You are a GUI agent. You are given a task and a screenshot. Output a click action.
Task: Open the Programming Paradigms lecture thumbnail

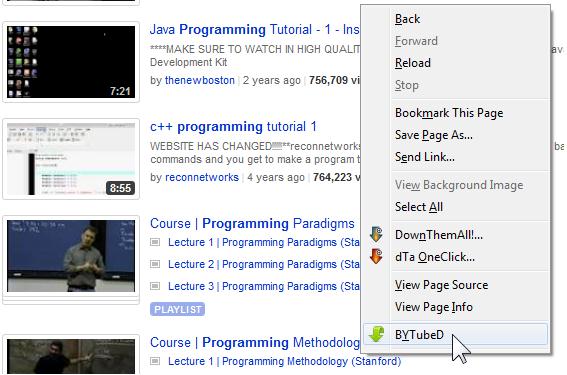(71, 256)
